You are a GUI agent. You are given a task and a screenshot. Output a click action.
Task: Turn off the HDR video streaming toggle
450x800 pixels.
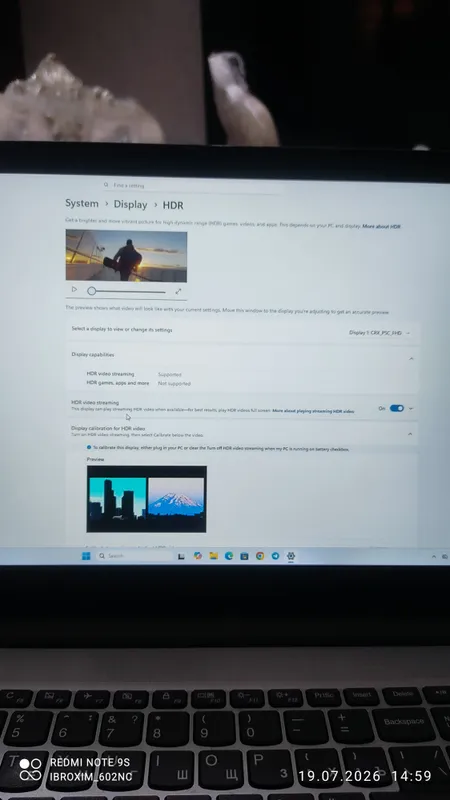click(396, 408)
